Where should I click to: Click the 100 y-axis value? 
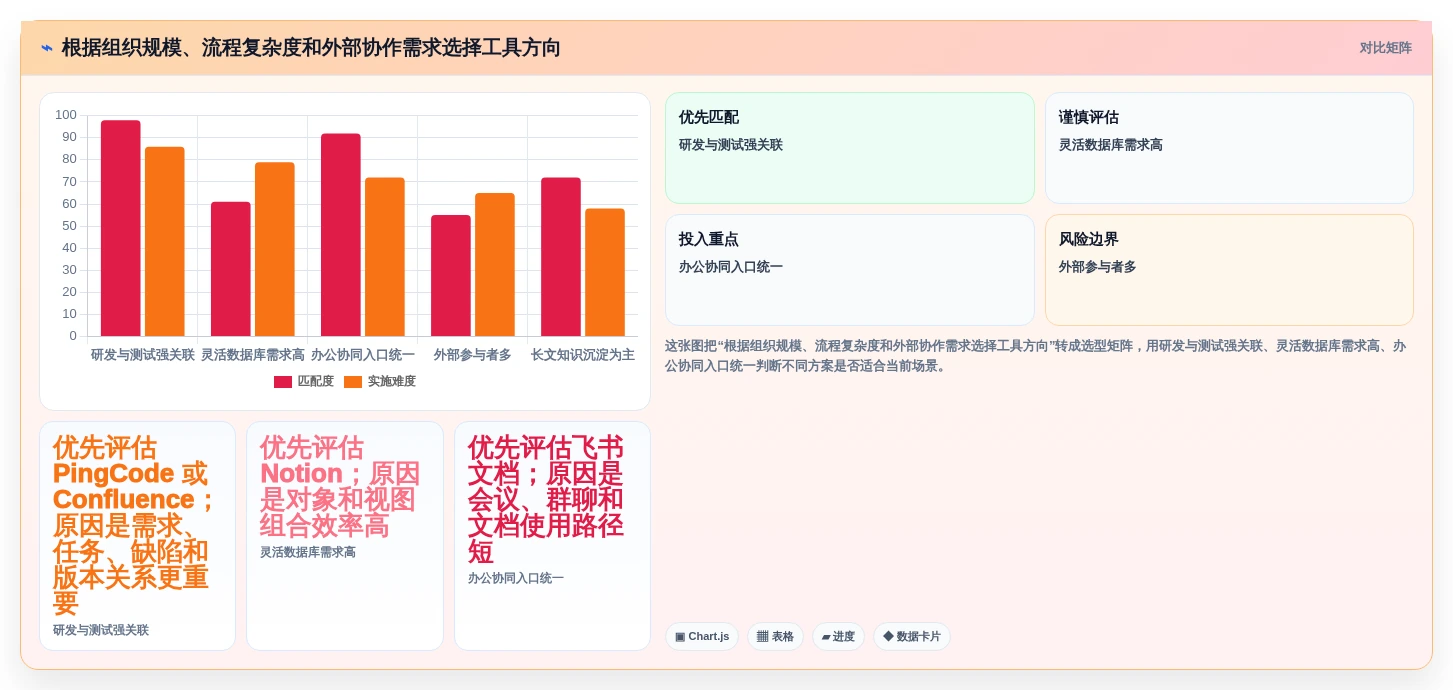(66, 115)
